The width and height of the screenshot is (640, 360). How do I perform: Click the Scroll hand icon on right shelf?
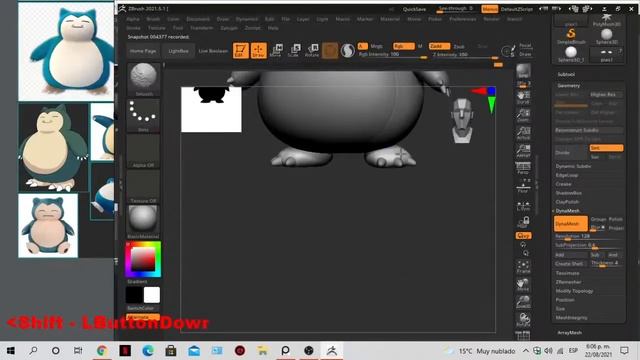(523, 98)
